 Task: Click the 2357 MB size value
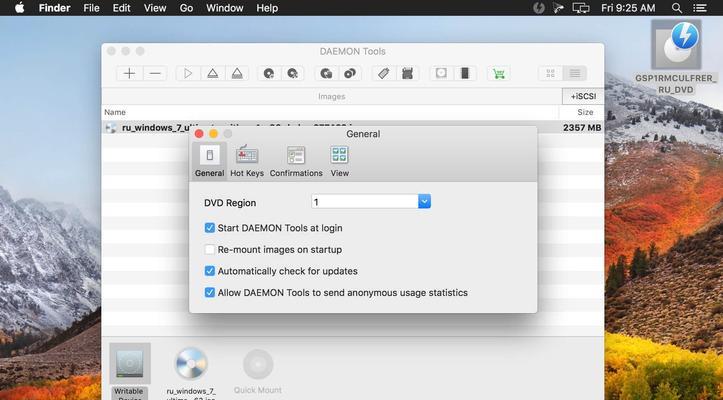click(582, 127)
